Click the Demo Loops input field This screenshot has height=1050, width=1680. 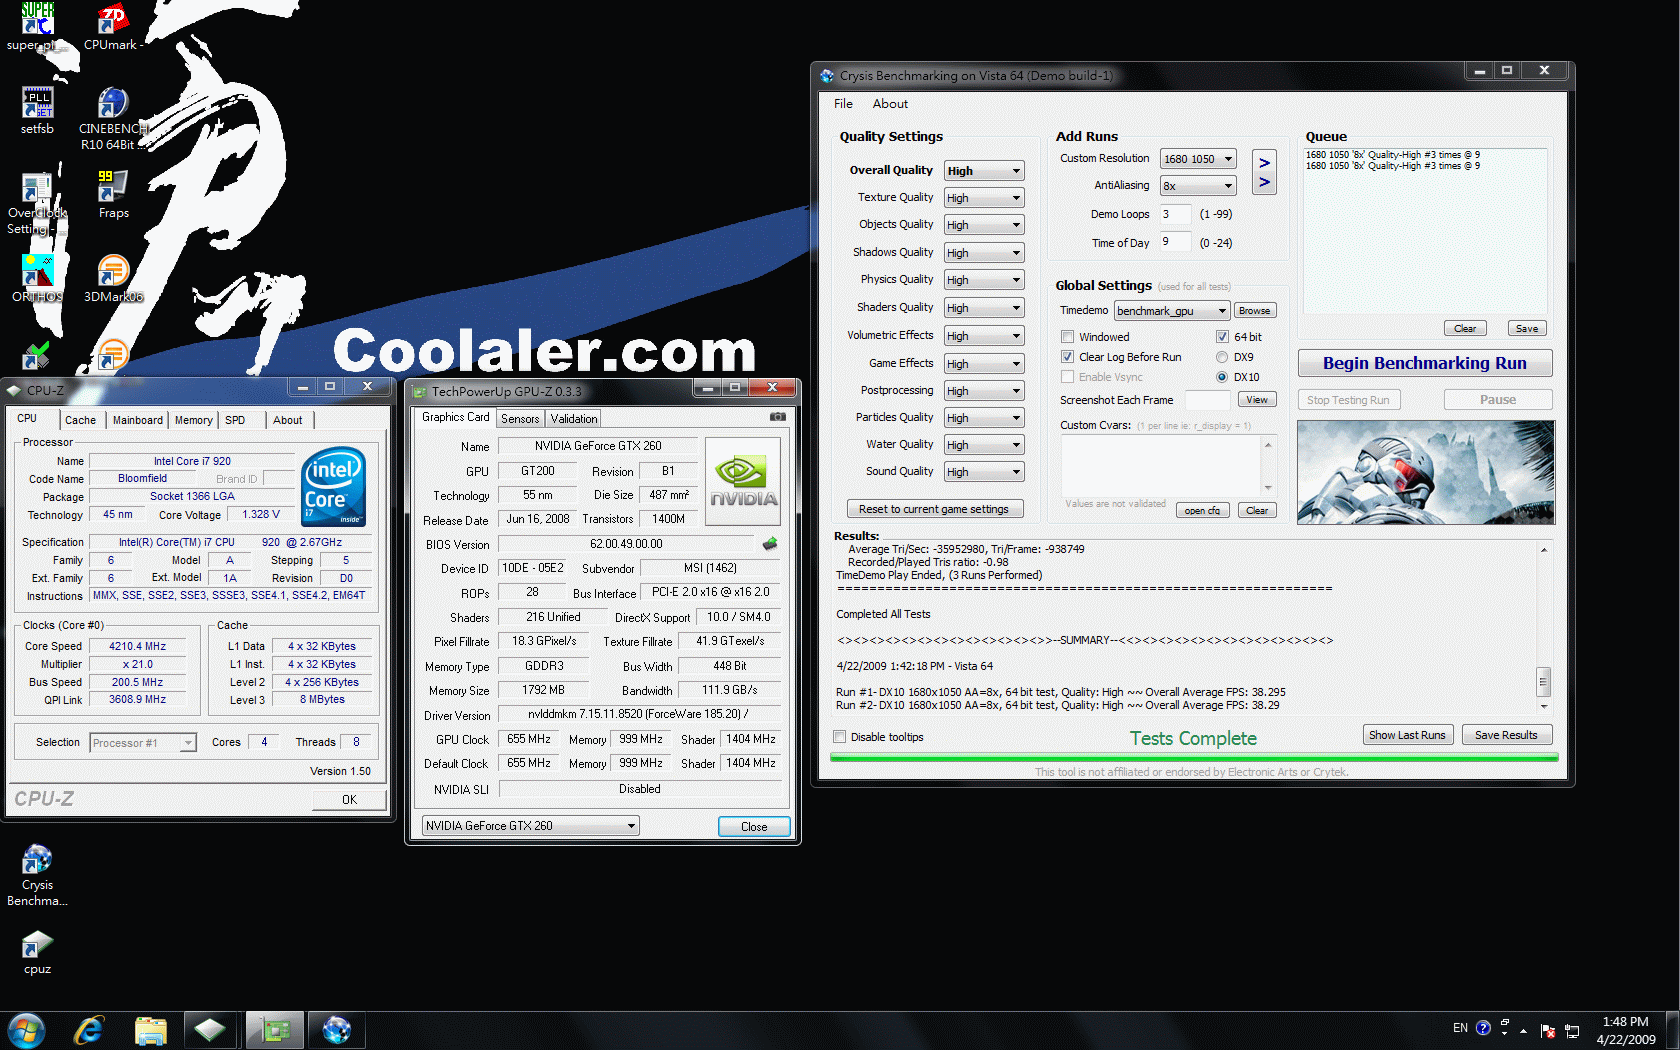click(x=1175, y=214)
